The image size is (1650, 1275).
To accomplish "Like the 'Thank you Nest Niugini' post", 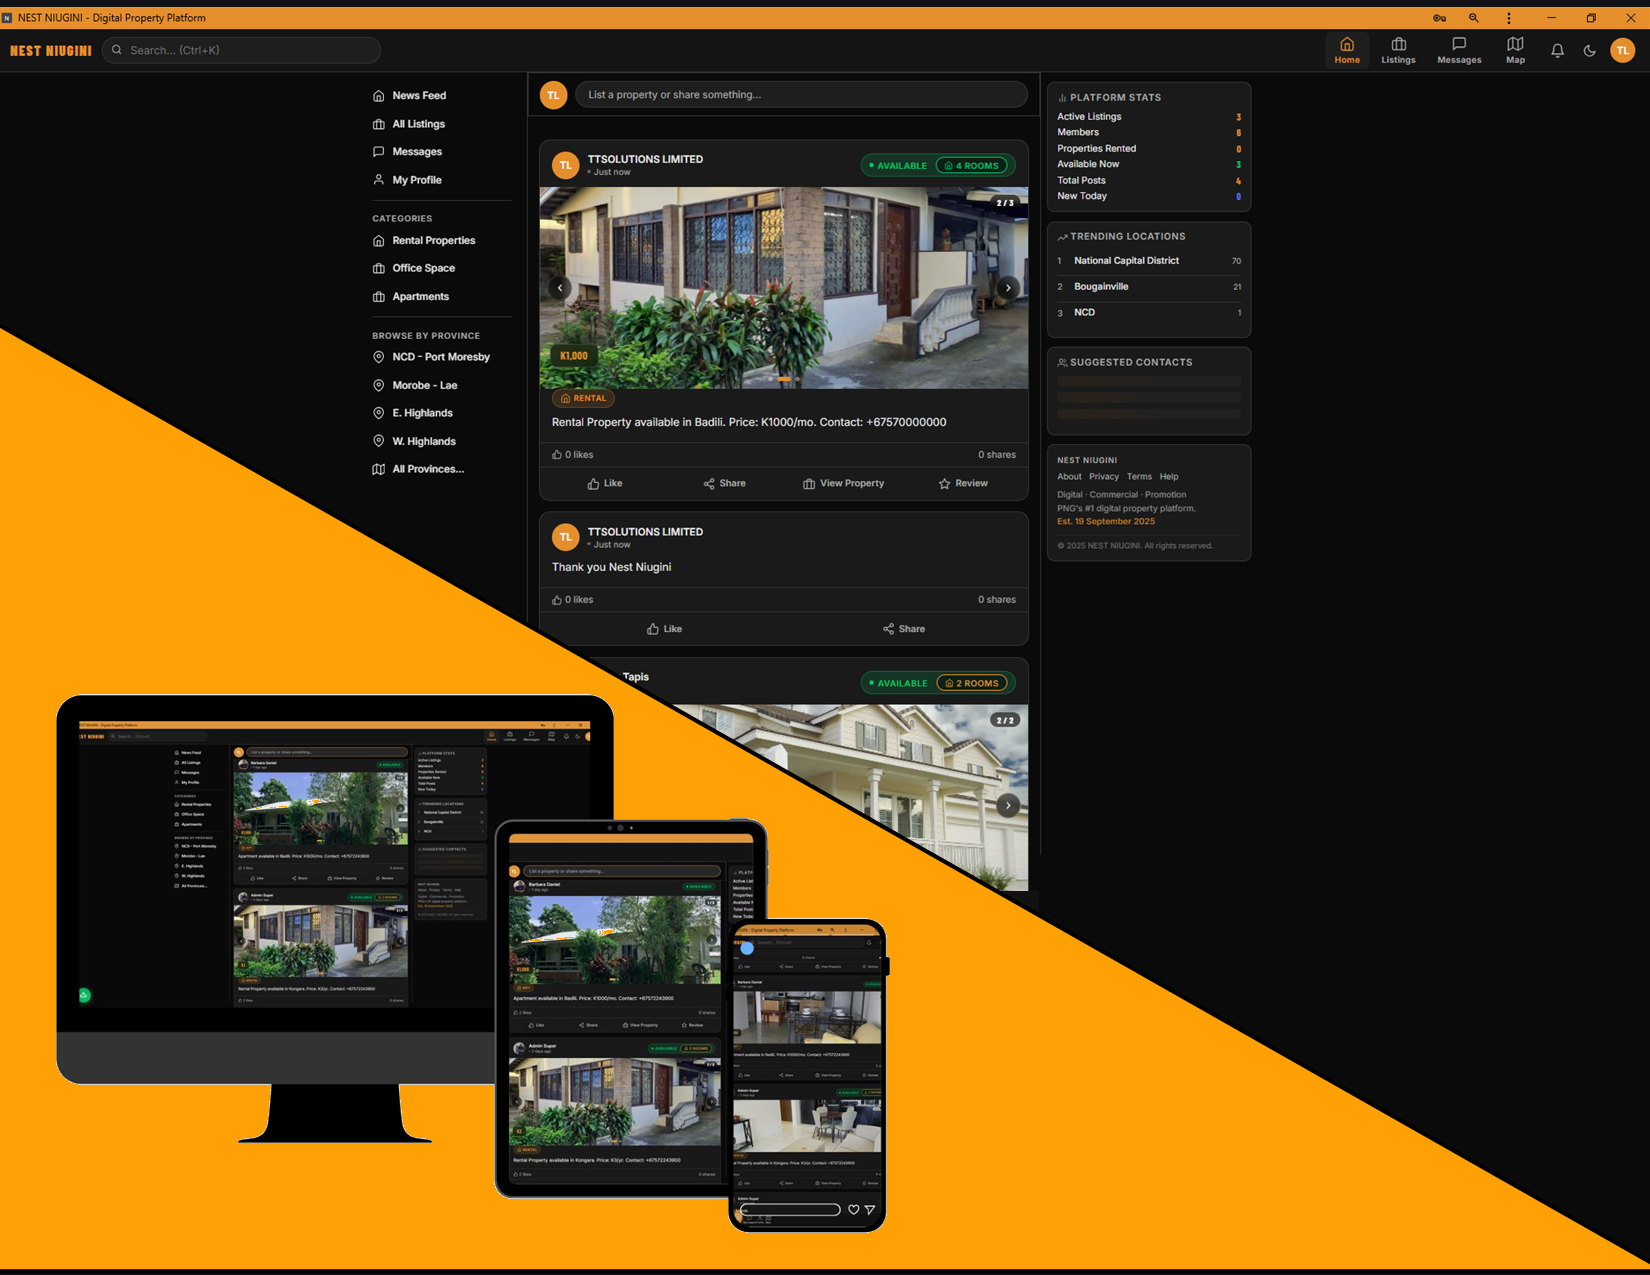I will pos(665,629).
